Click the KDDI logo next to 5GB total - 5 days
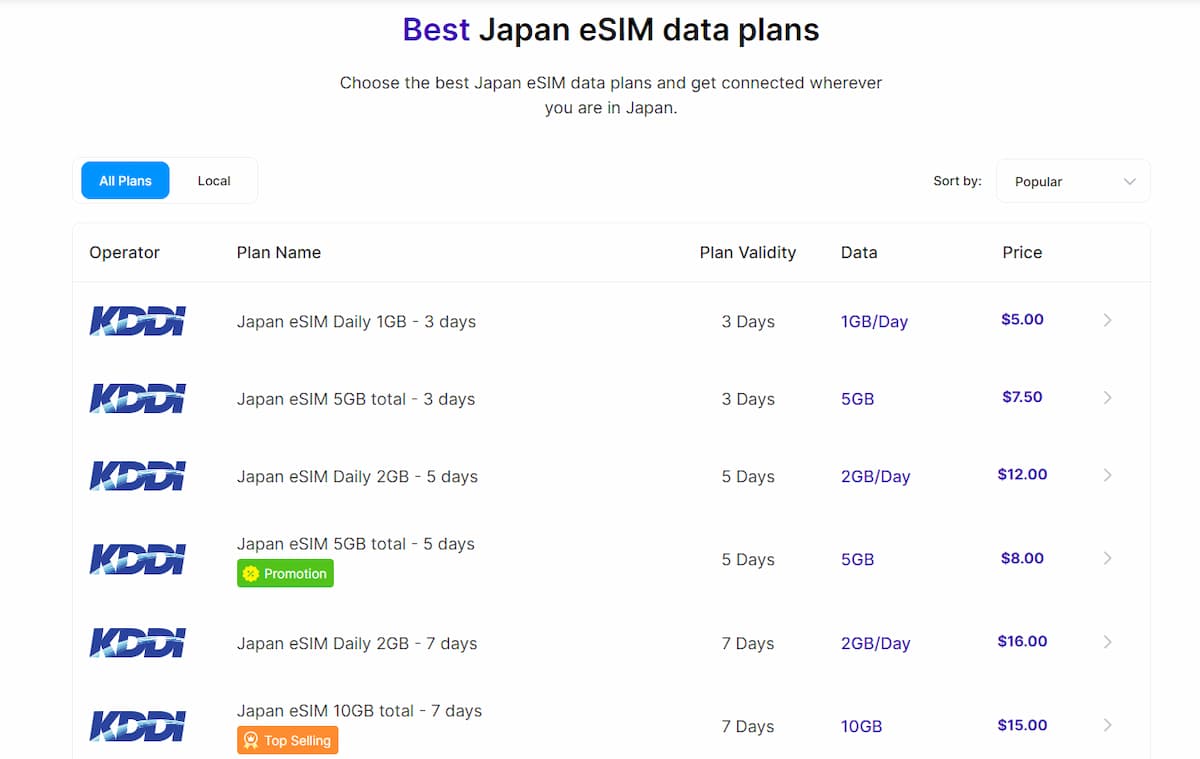Image resolution: width=1200 pixels, height=759 pixels. [x=137, y=558]
